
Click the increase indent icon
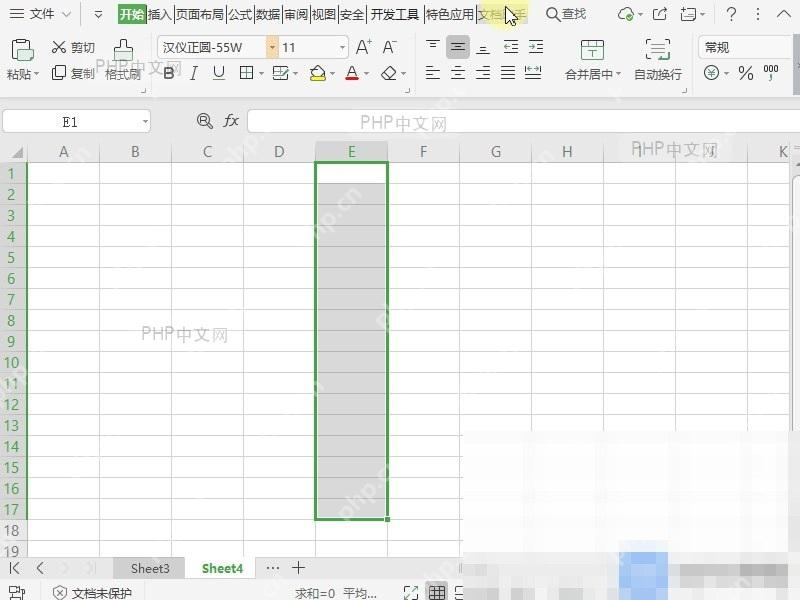[536, 47]
